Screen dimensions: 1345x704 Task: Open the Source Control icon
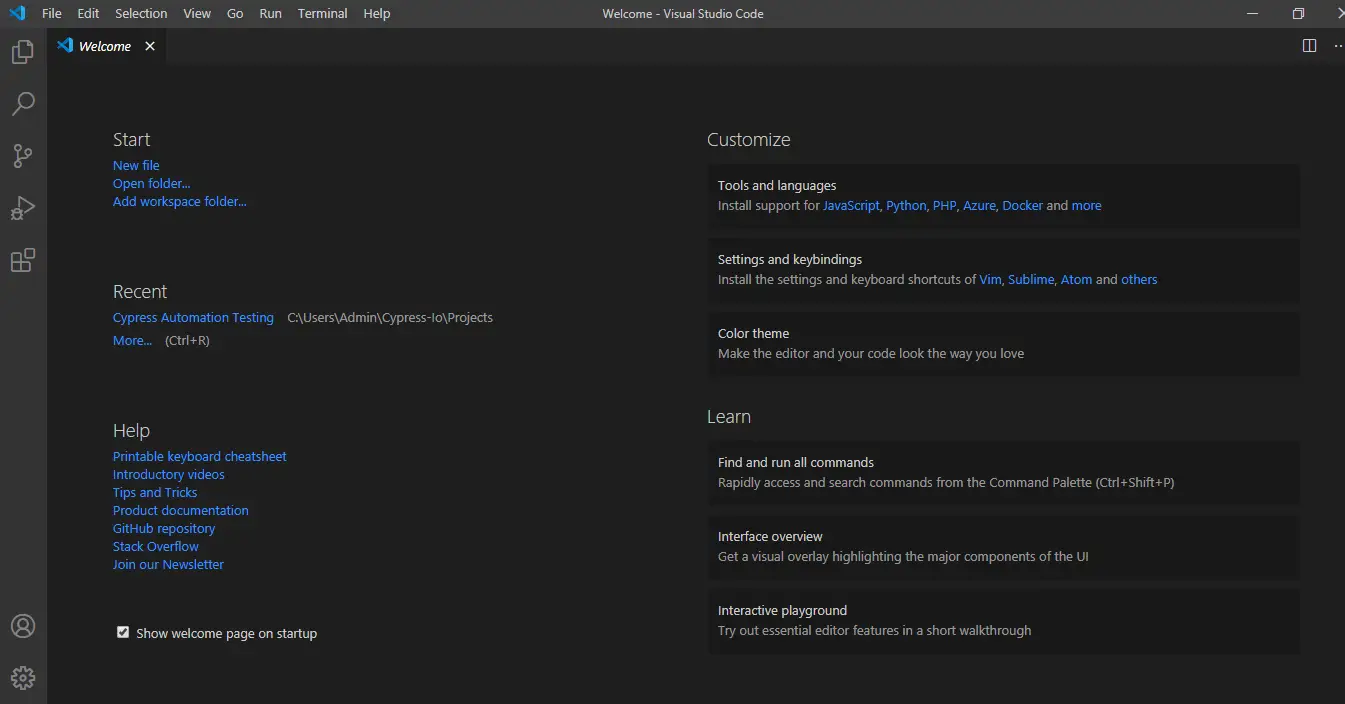point(22,156)
